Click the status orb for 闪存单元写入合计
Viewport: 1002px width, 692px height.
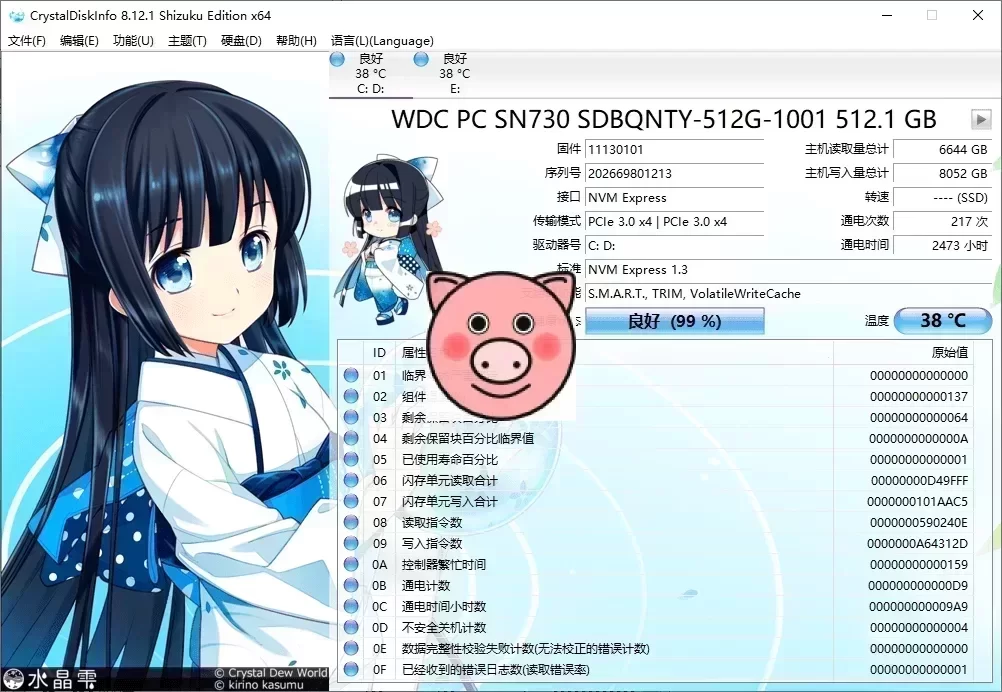(351, 502)
